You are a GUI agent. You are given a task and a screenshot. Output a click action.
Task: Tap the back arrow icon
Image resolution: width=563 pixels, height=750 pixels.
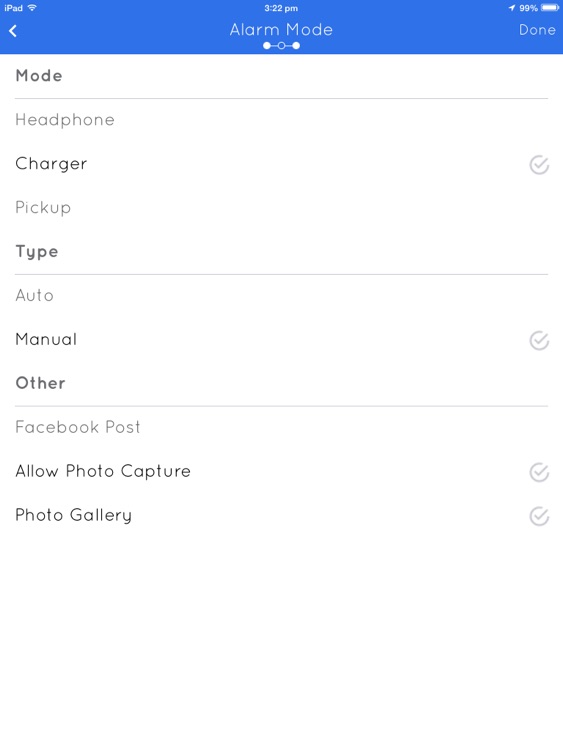point(13,31)
